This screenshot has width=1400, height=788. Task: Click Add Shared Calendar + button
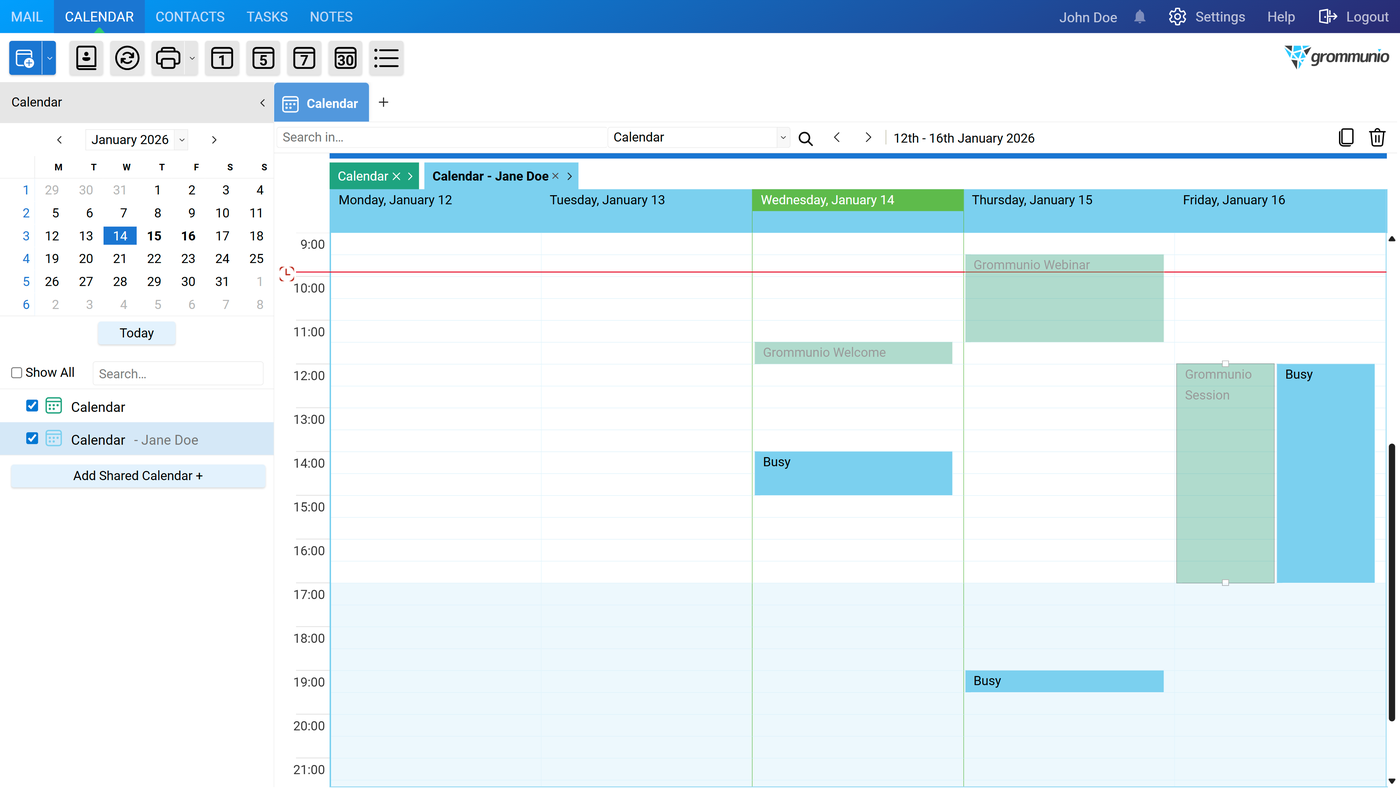click(x=138, y=476)
